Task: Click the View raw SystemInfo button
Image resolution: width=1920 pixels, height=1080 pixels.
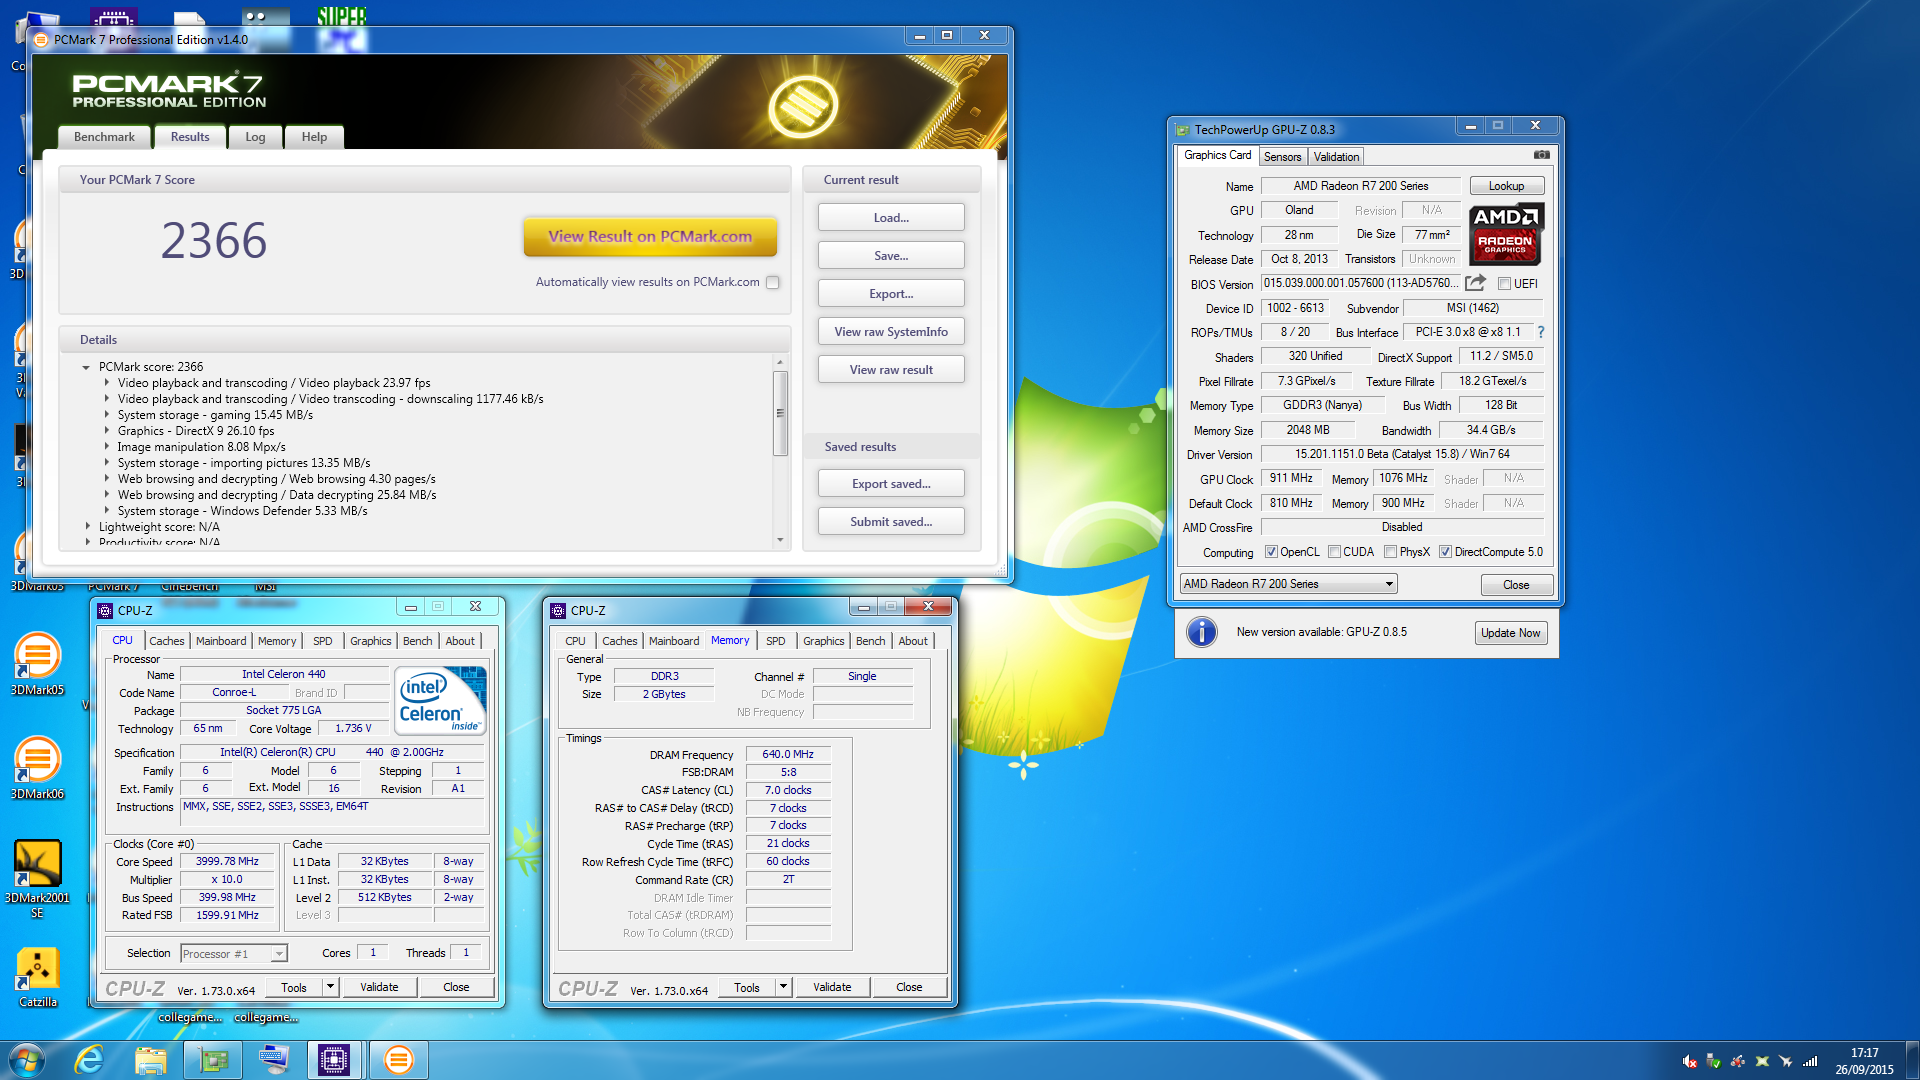Action: pyautogui.click(x=891, y=332)
